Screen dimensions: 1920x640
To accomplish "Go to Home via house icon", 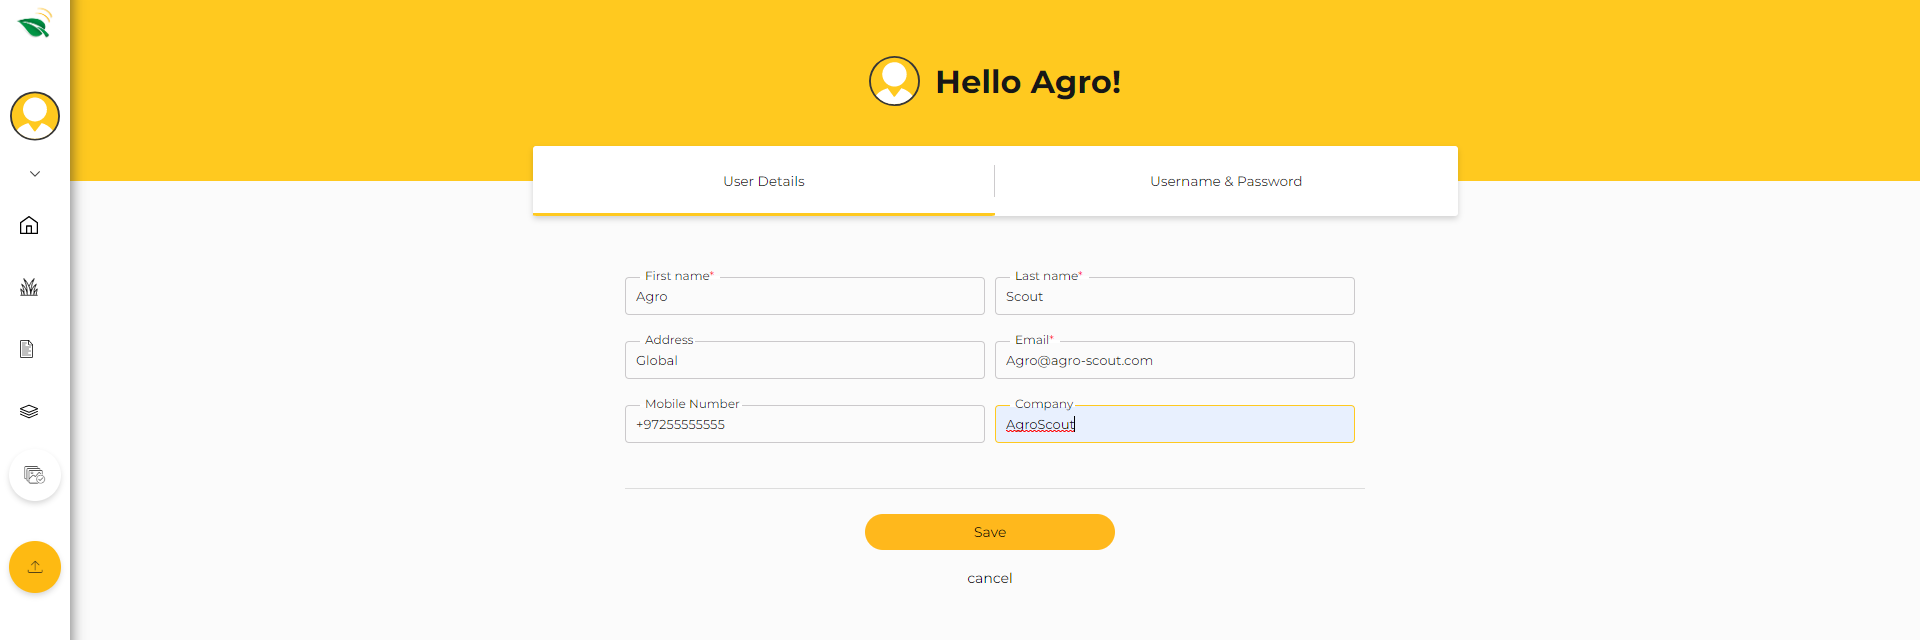I will 29,225.
